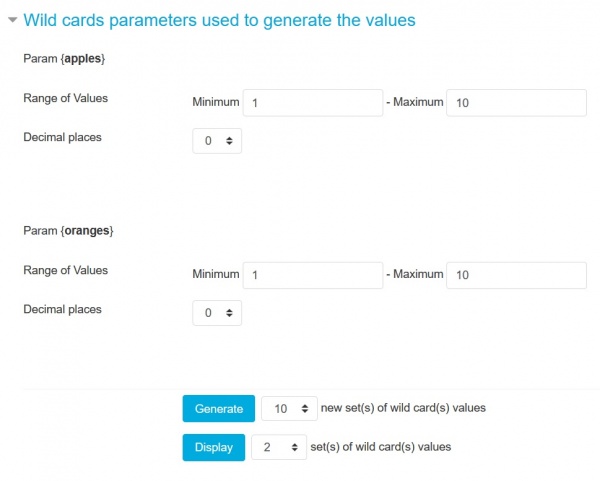This screenshot has height=481, width=600.
Task: Click the wild card values text beside Display
Action: point(382,447)
